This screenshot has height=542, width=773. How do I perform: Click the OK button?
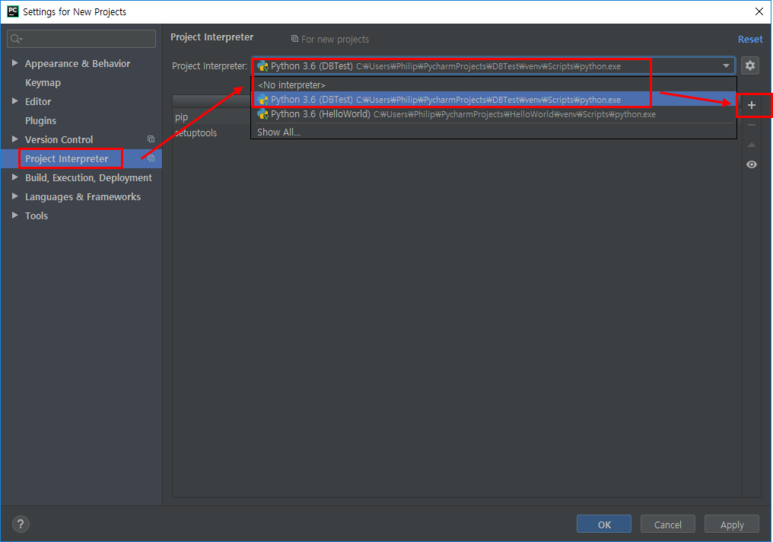(604, 524)
